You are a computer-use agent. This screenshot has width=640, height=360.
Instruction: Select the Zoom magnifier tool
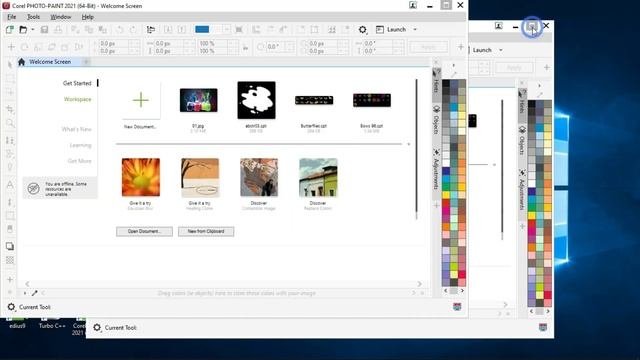[x=10, y=123]
